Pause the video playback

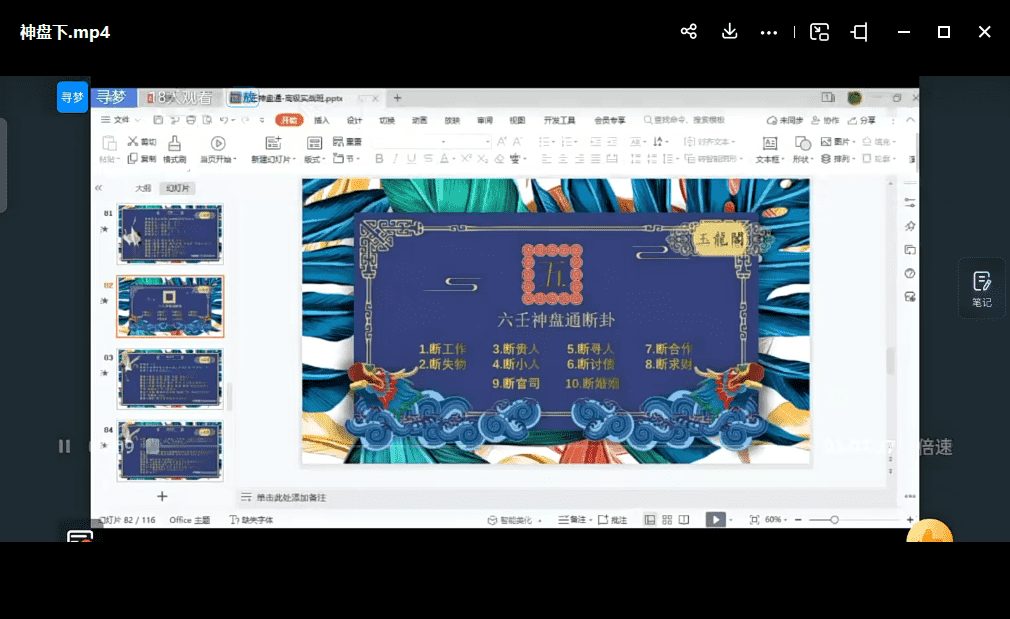click(64, 446)
